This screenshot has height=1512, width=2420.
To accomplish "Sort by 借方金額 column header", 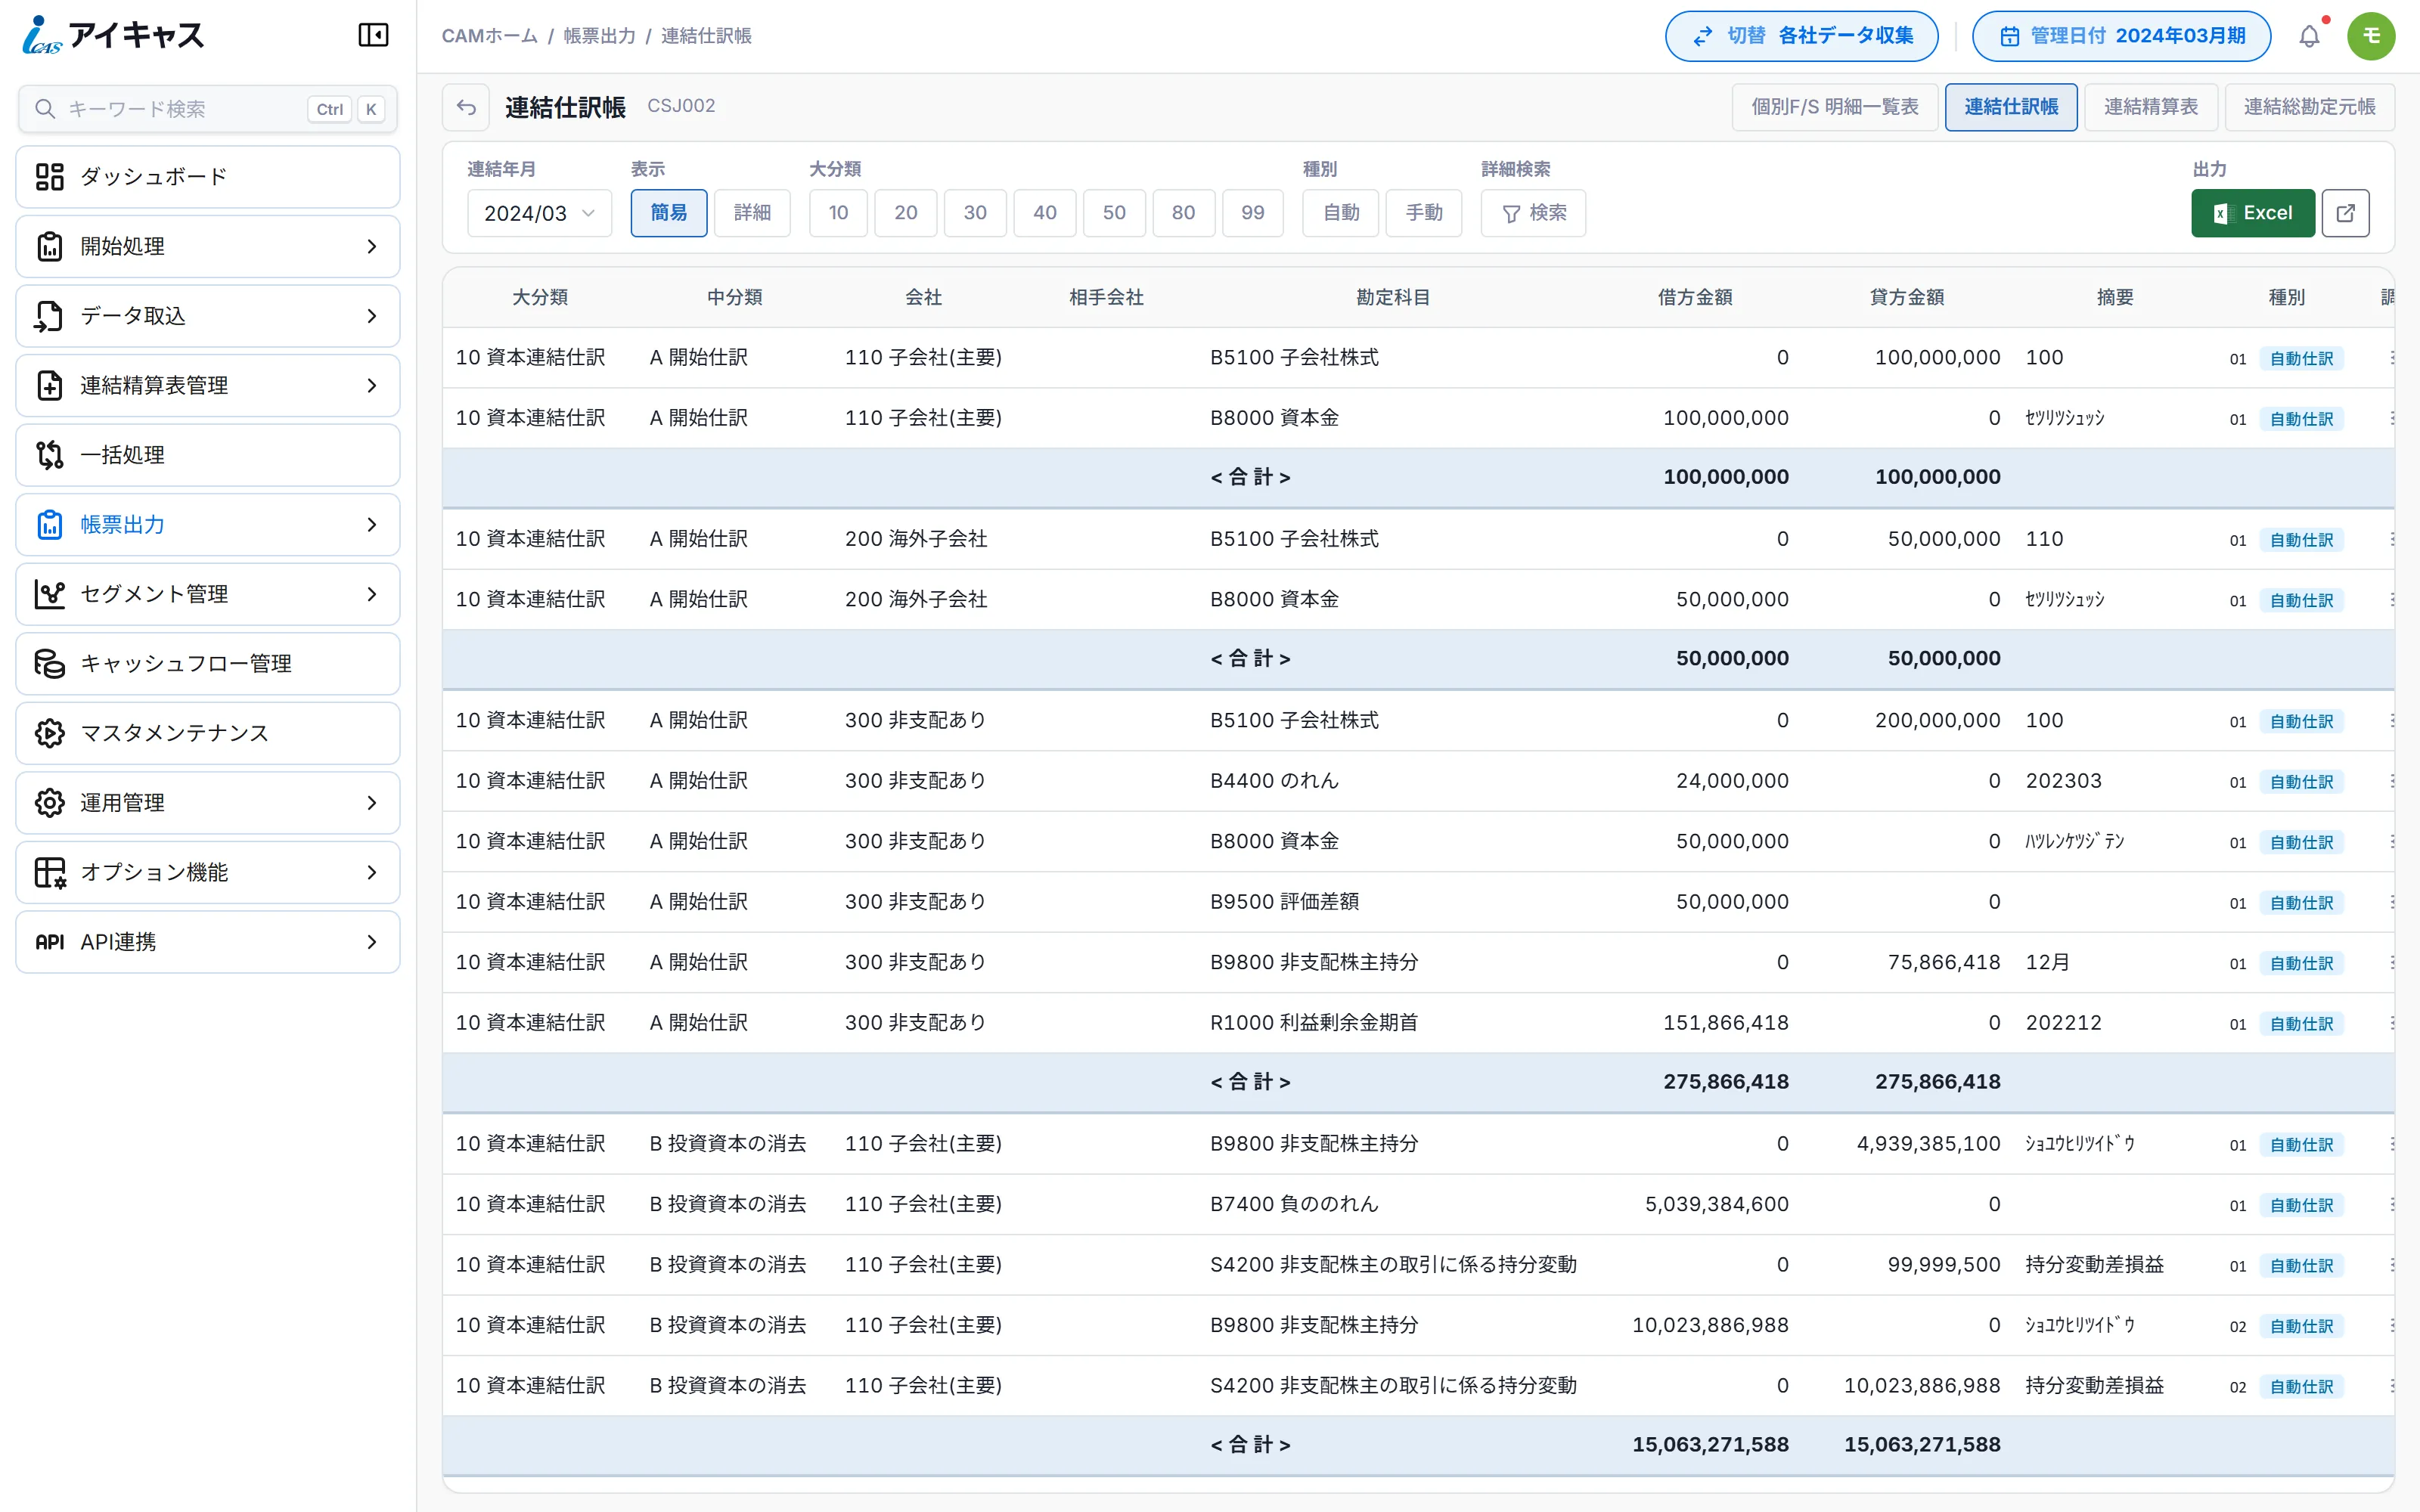I will (x=1695, y=297).
